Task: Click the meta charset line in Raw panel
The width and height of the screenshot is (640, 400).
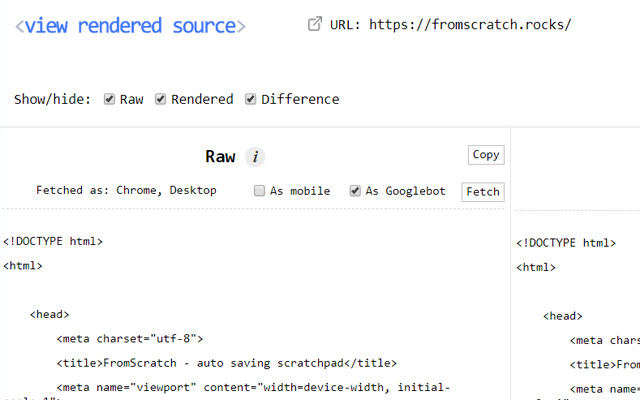Action: click(x=130, y=338)
